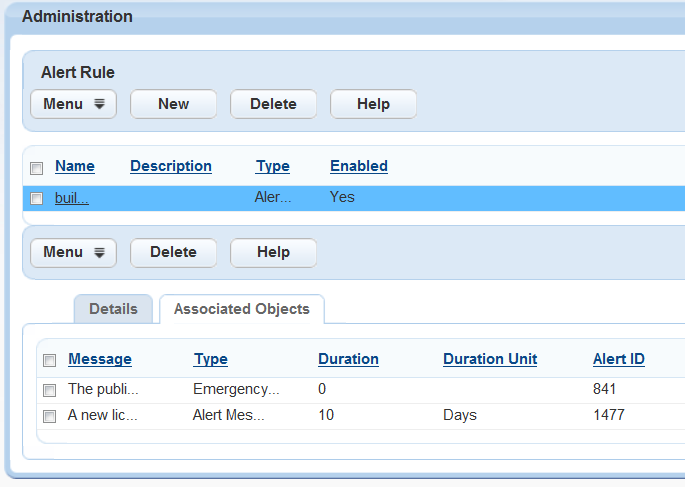Viewport: 685px width, 487px height.
Task: Check the buil... alert rule row checkbox
Action: tap(37, 198)
